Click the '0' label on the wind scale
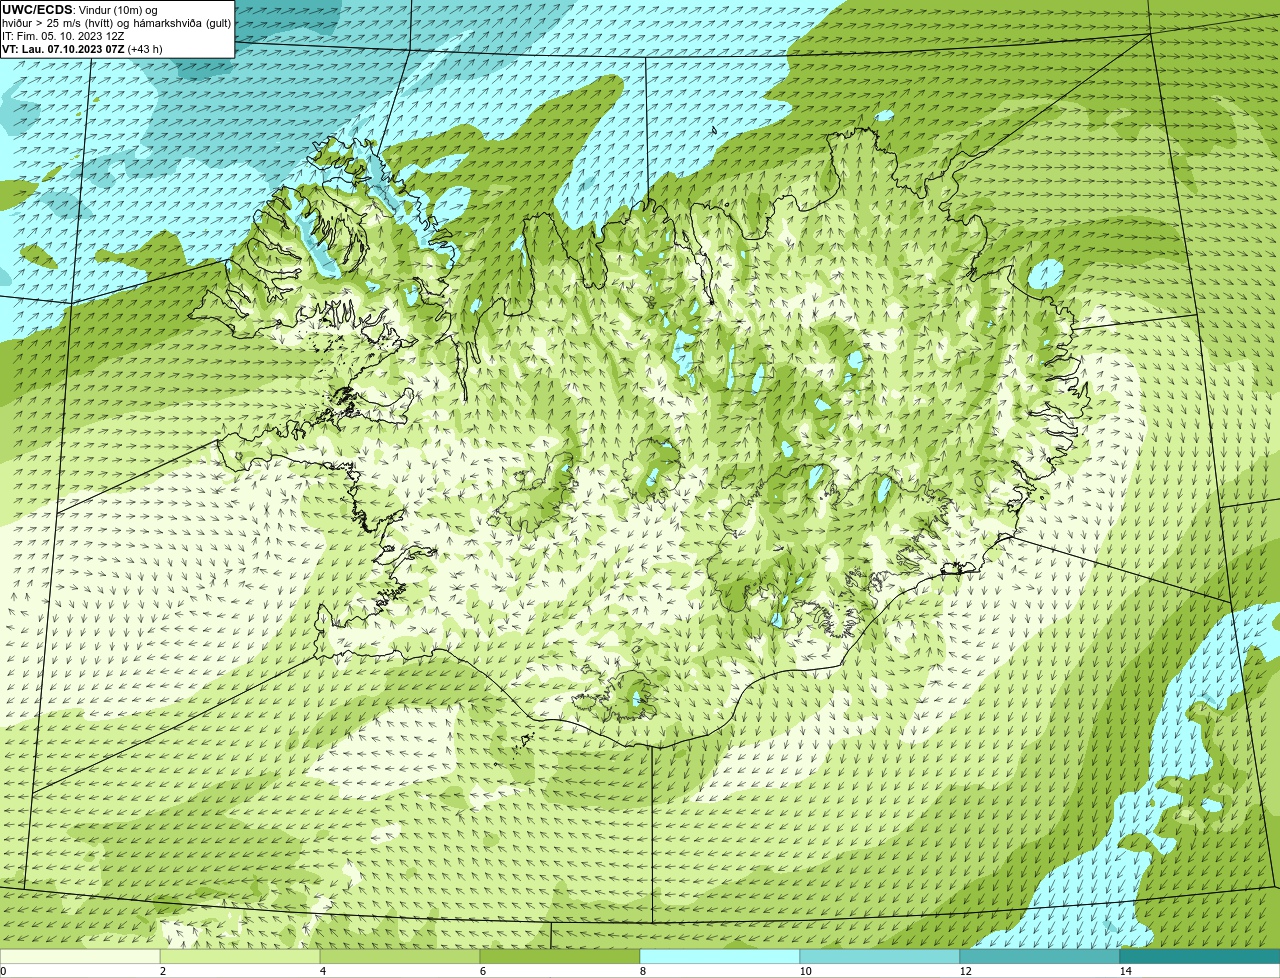This screenshot has width=1280, height=978. (3, 971)
